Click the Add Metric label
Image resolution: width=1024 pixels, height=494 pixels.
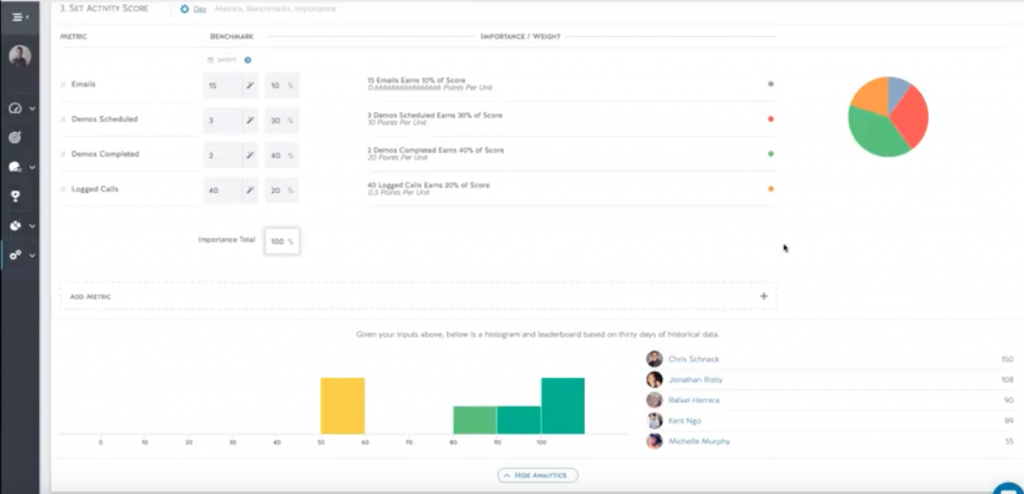[x=90, y=297]
